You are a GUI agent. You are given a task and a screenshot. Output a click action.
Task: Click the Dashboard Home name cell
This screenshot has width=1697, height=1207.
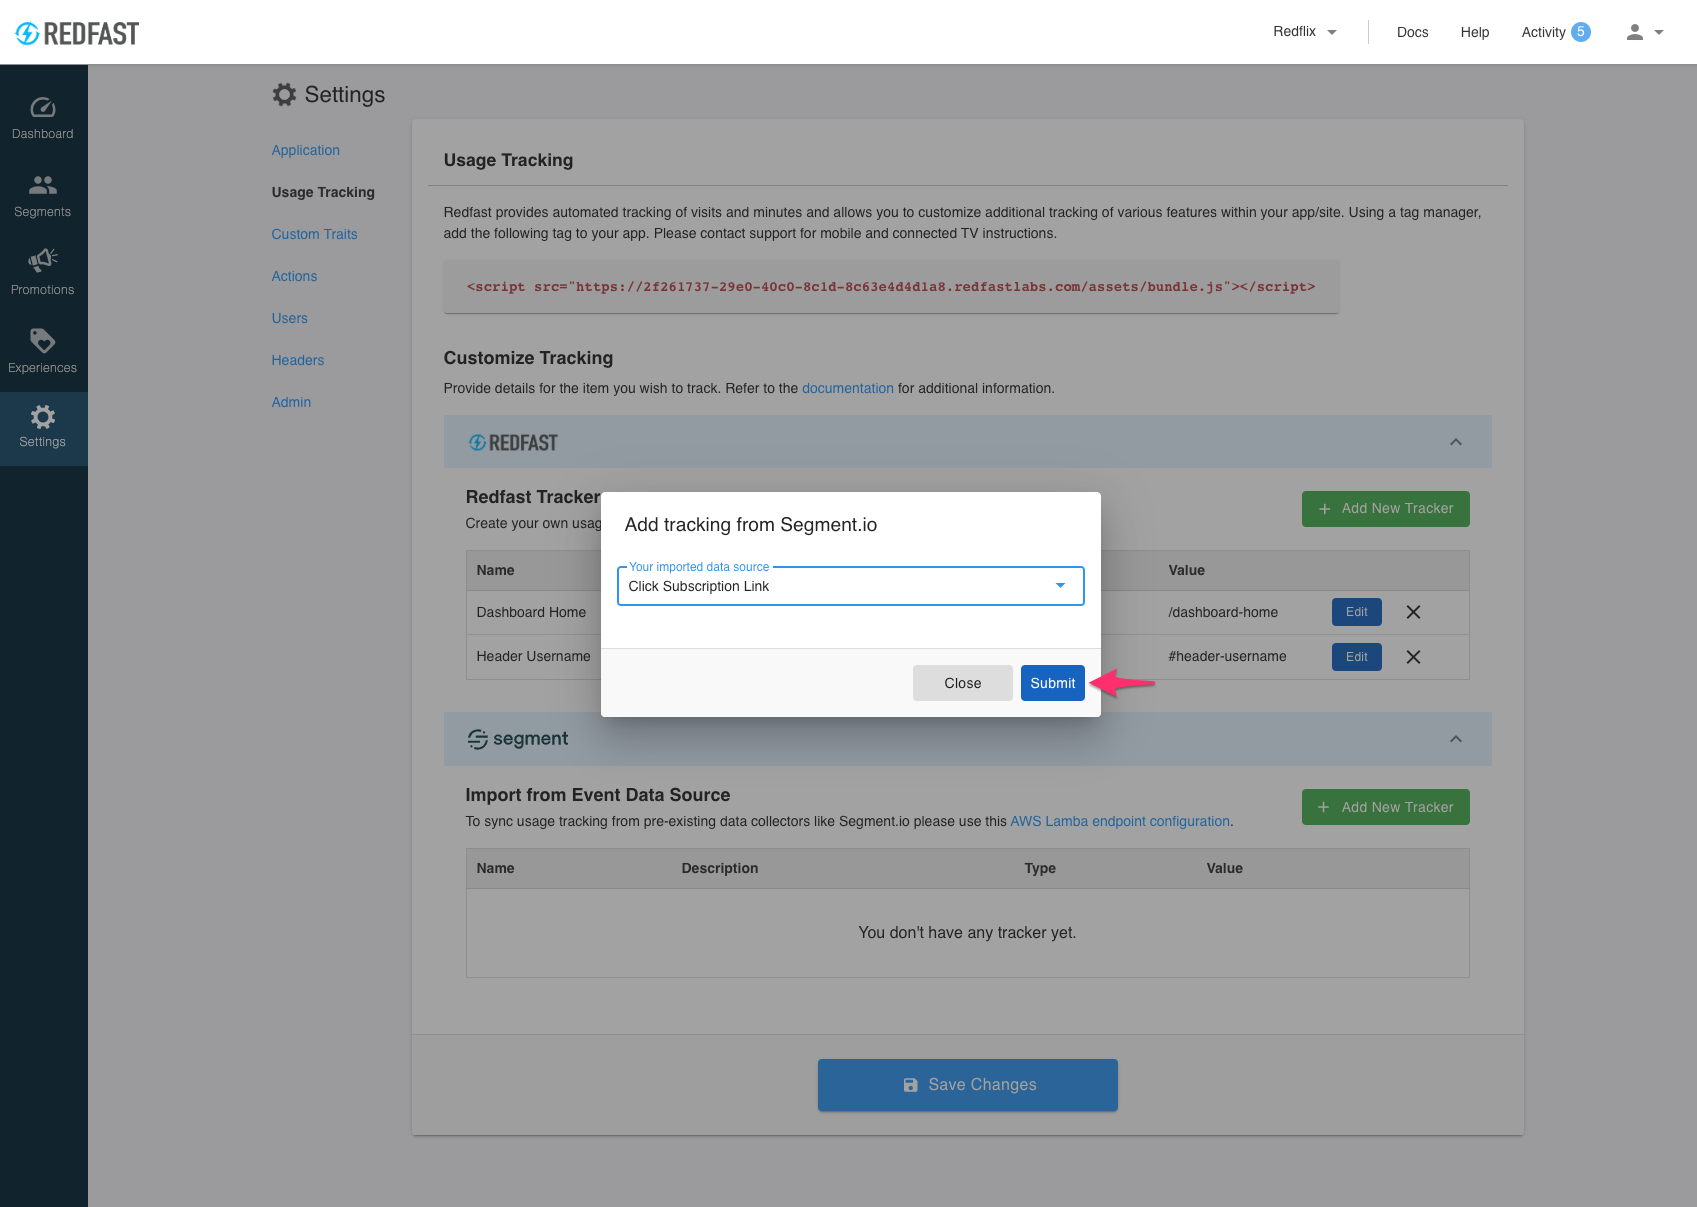pyautogui.click(x=531, y=612)
